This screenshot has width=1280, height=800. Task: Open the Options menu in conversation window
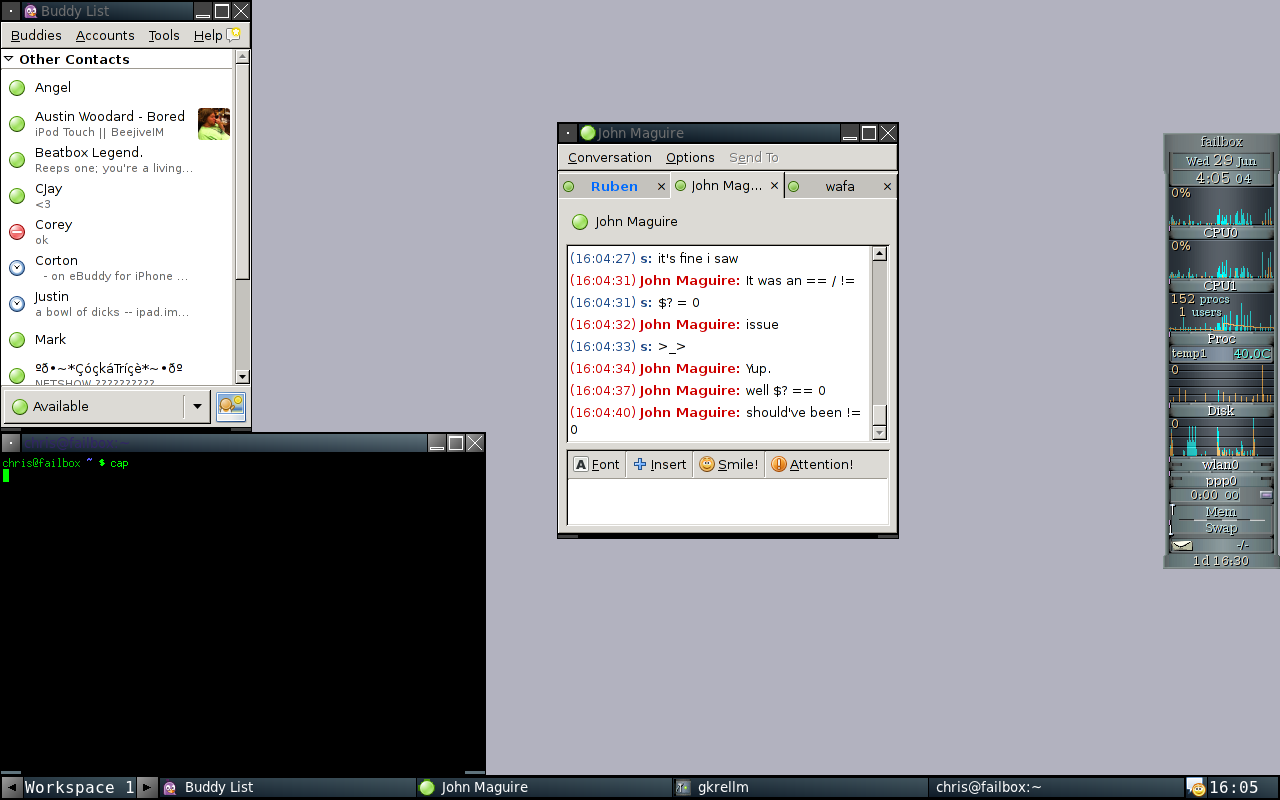click(690, 158)
